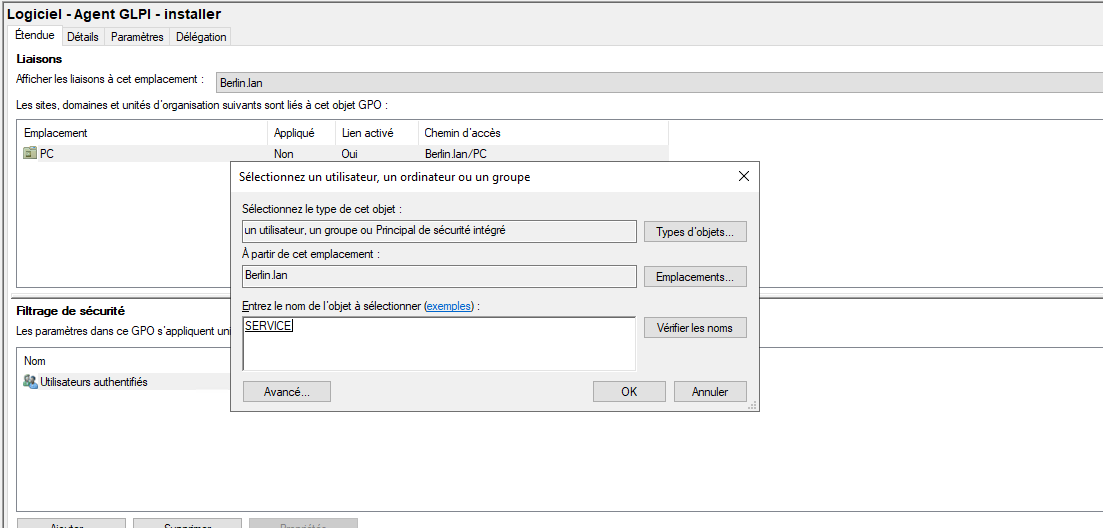This screenshot has width=1103, height=528.
Task: Confirm the selection with OK
Action: pyautogui.click(x=629, y=392)
